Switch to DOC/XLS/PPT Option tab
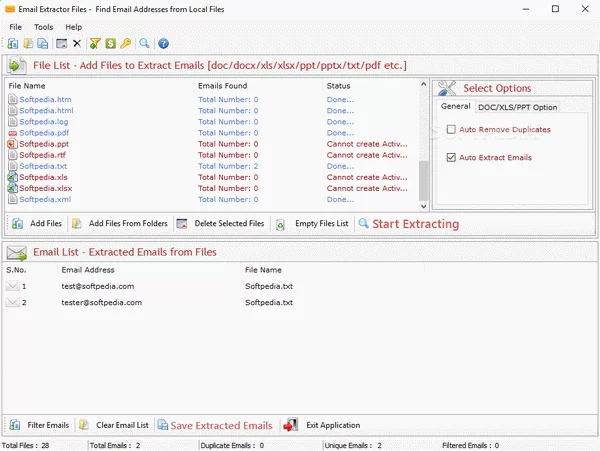 pos(517,107)
